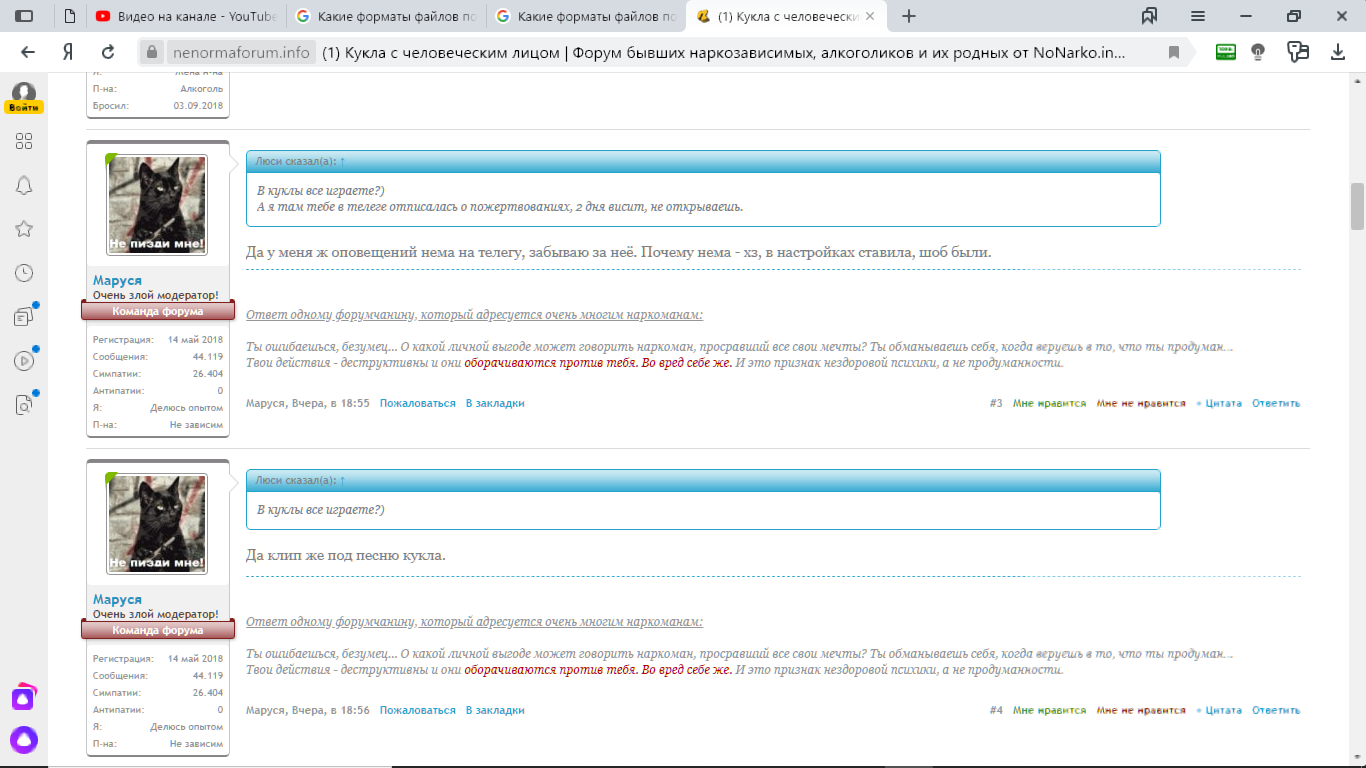
Task: Toggle the side panel icon in the tab bar
Action: pyautogui.click(x=24, y=16)
